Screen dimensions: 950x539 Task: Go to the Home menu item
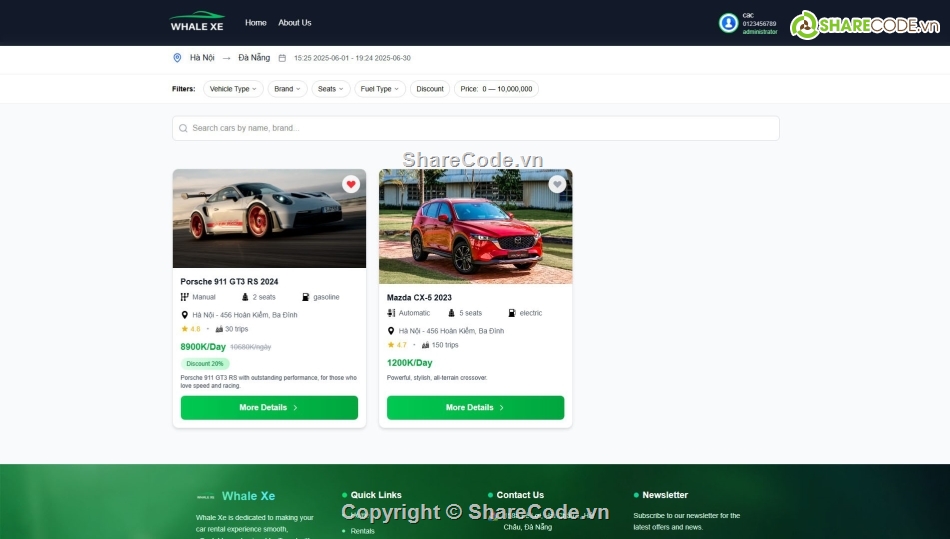click(256, 22)
